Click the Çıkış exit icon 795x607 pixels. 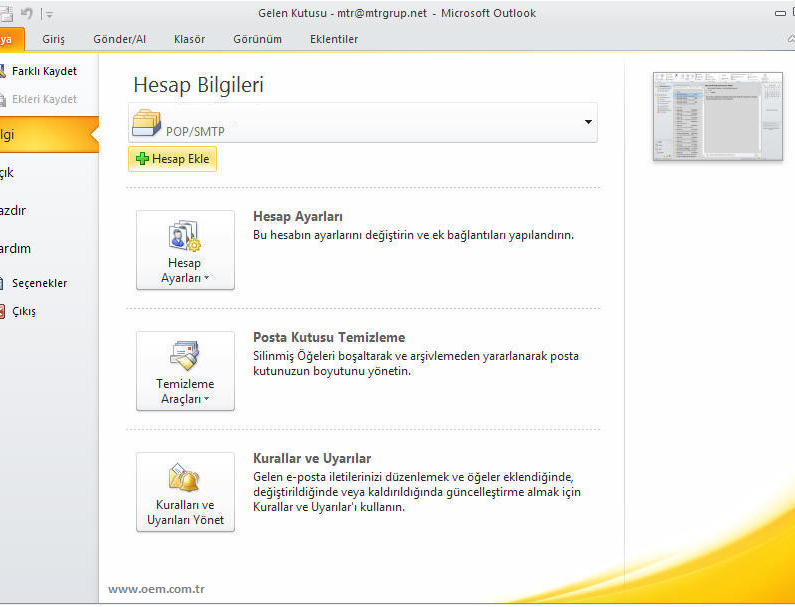2,311
